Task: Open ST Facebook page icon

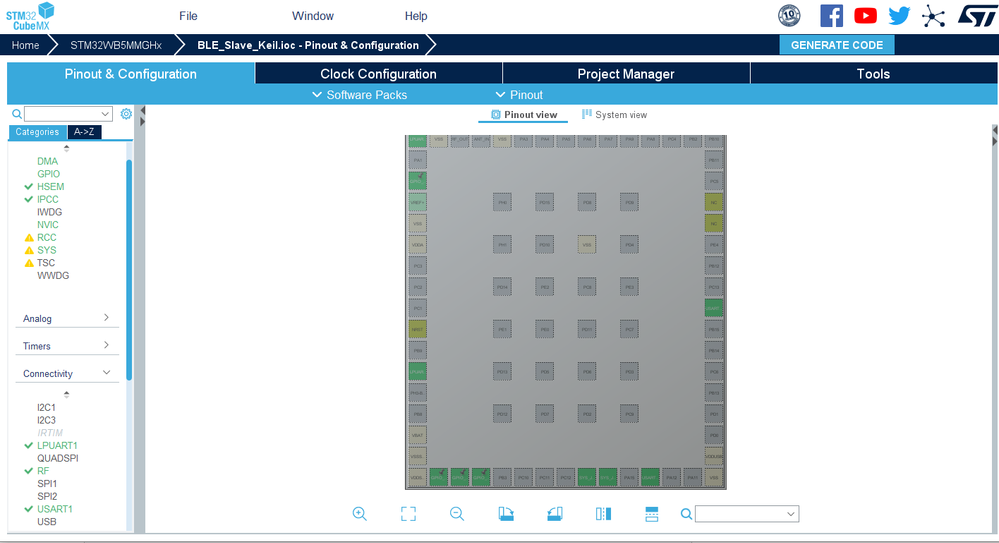Action: [x=831, y=16]
